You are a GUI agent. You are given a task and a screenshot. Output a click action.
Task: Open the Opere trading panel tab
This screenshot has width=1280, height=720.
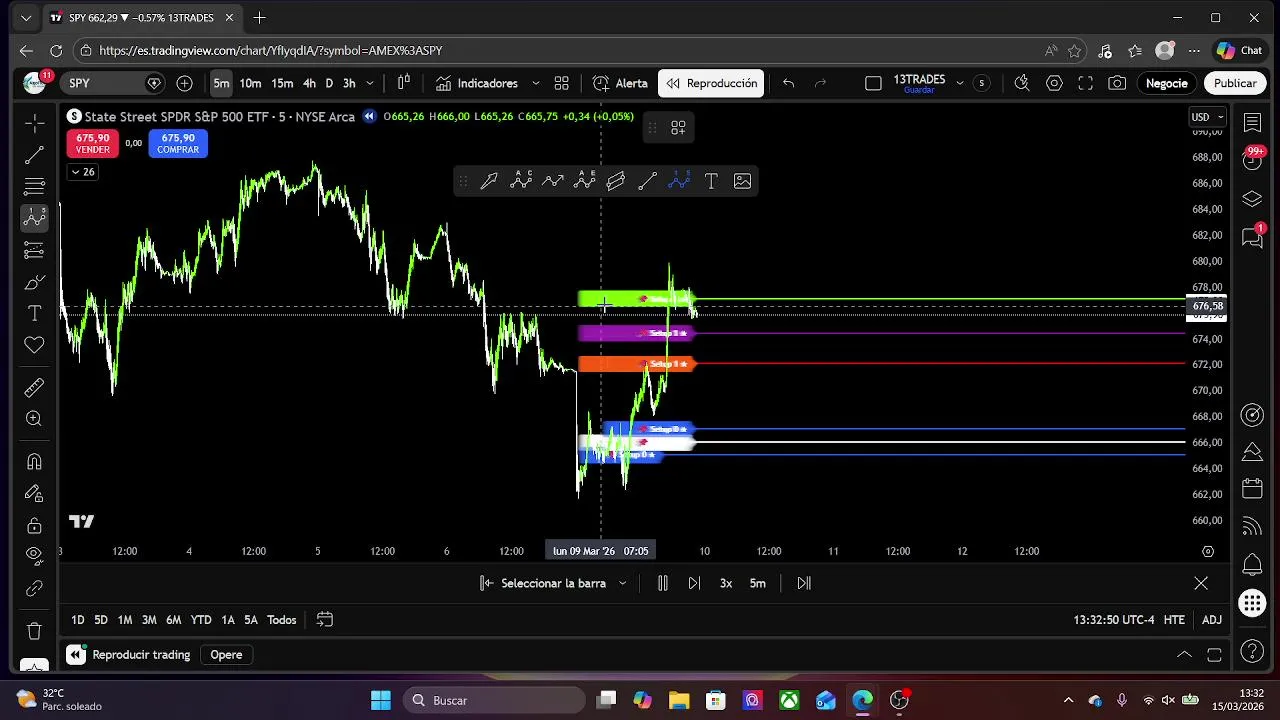coord(226,655)
